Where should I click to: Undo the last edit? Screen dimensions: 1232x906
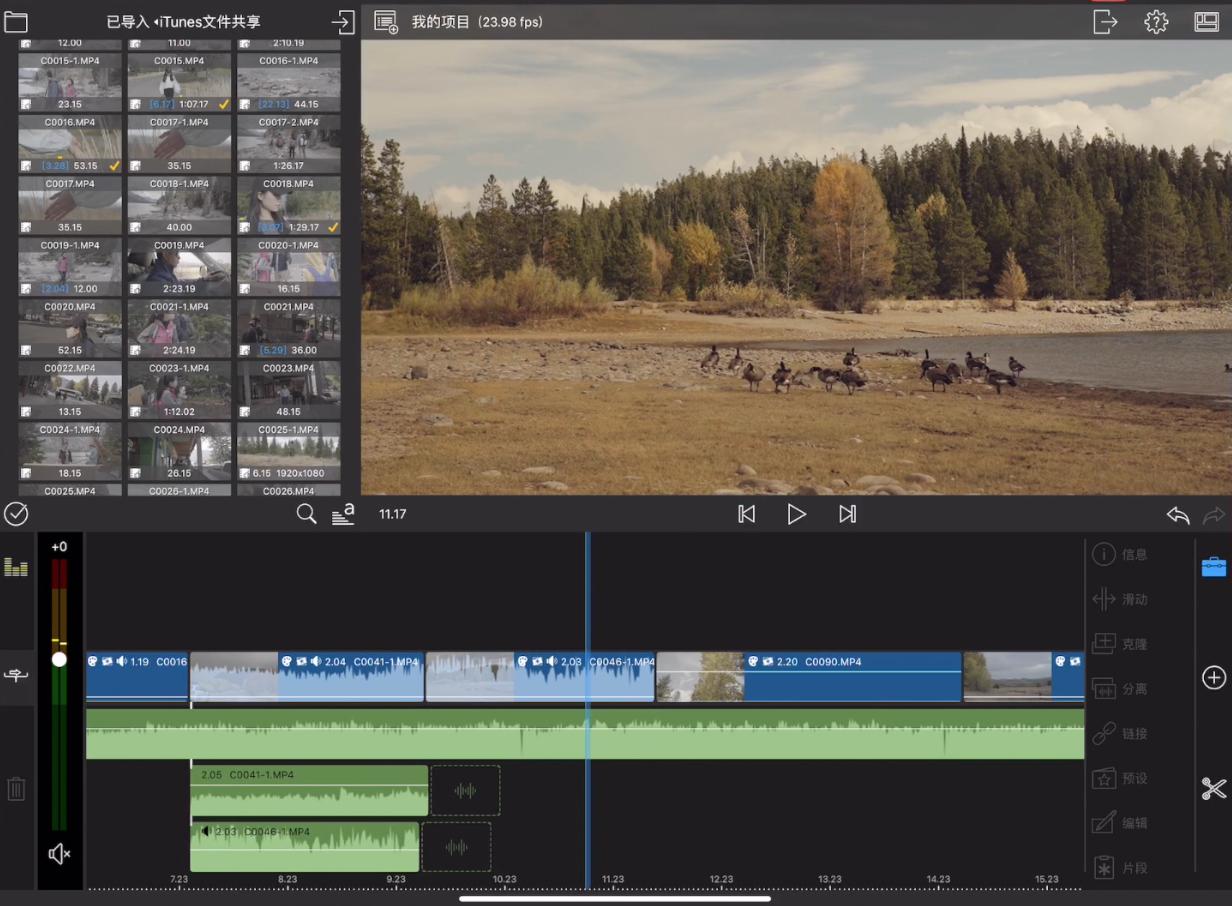(1178, 515)
